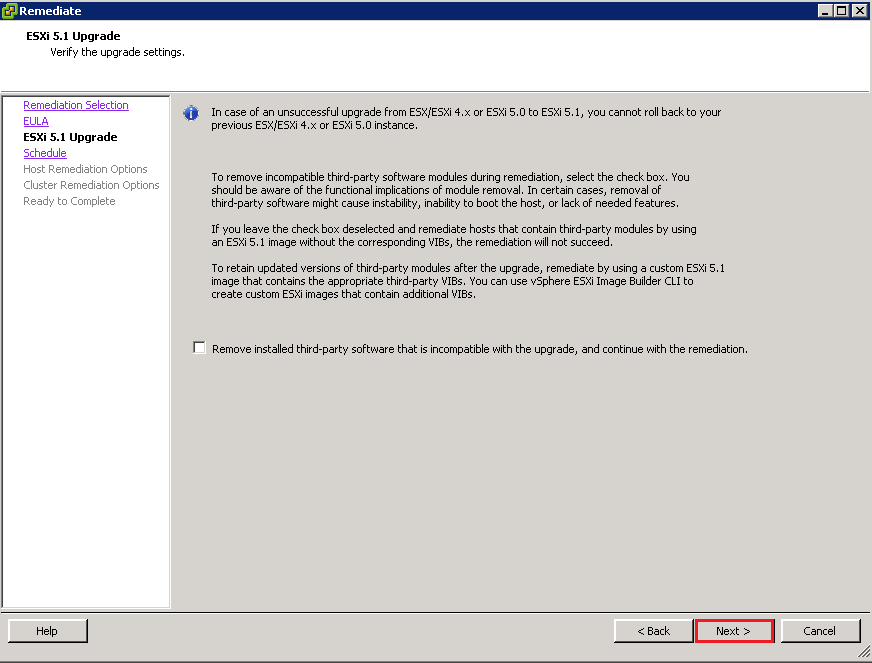This screenshot has width=872, height=663.
Task: Open the EULA step link
Action: click(36, 121)
